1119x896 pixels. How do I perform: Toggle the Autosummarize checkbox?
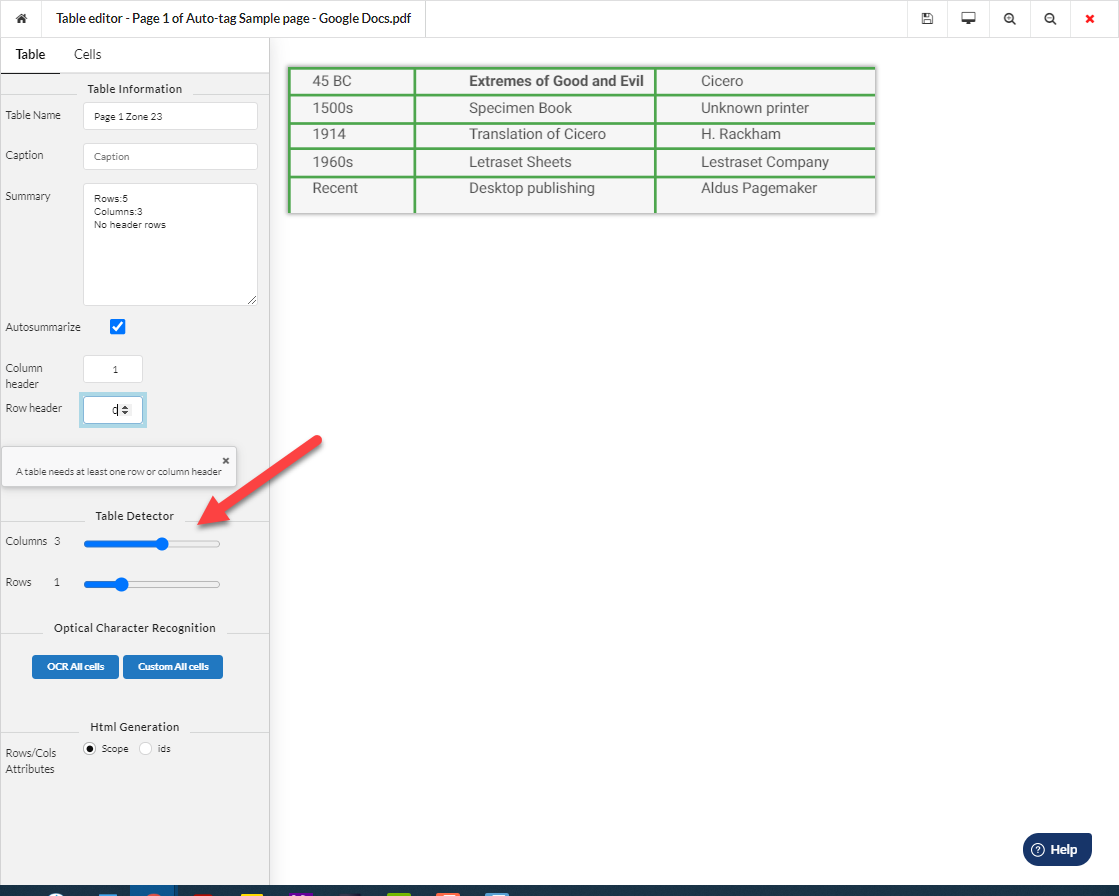tap(117, 326)
